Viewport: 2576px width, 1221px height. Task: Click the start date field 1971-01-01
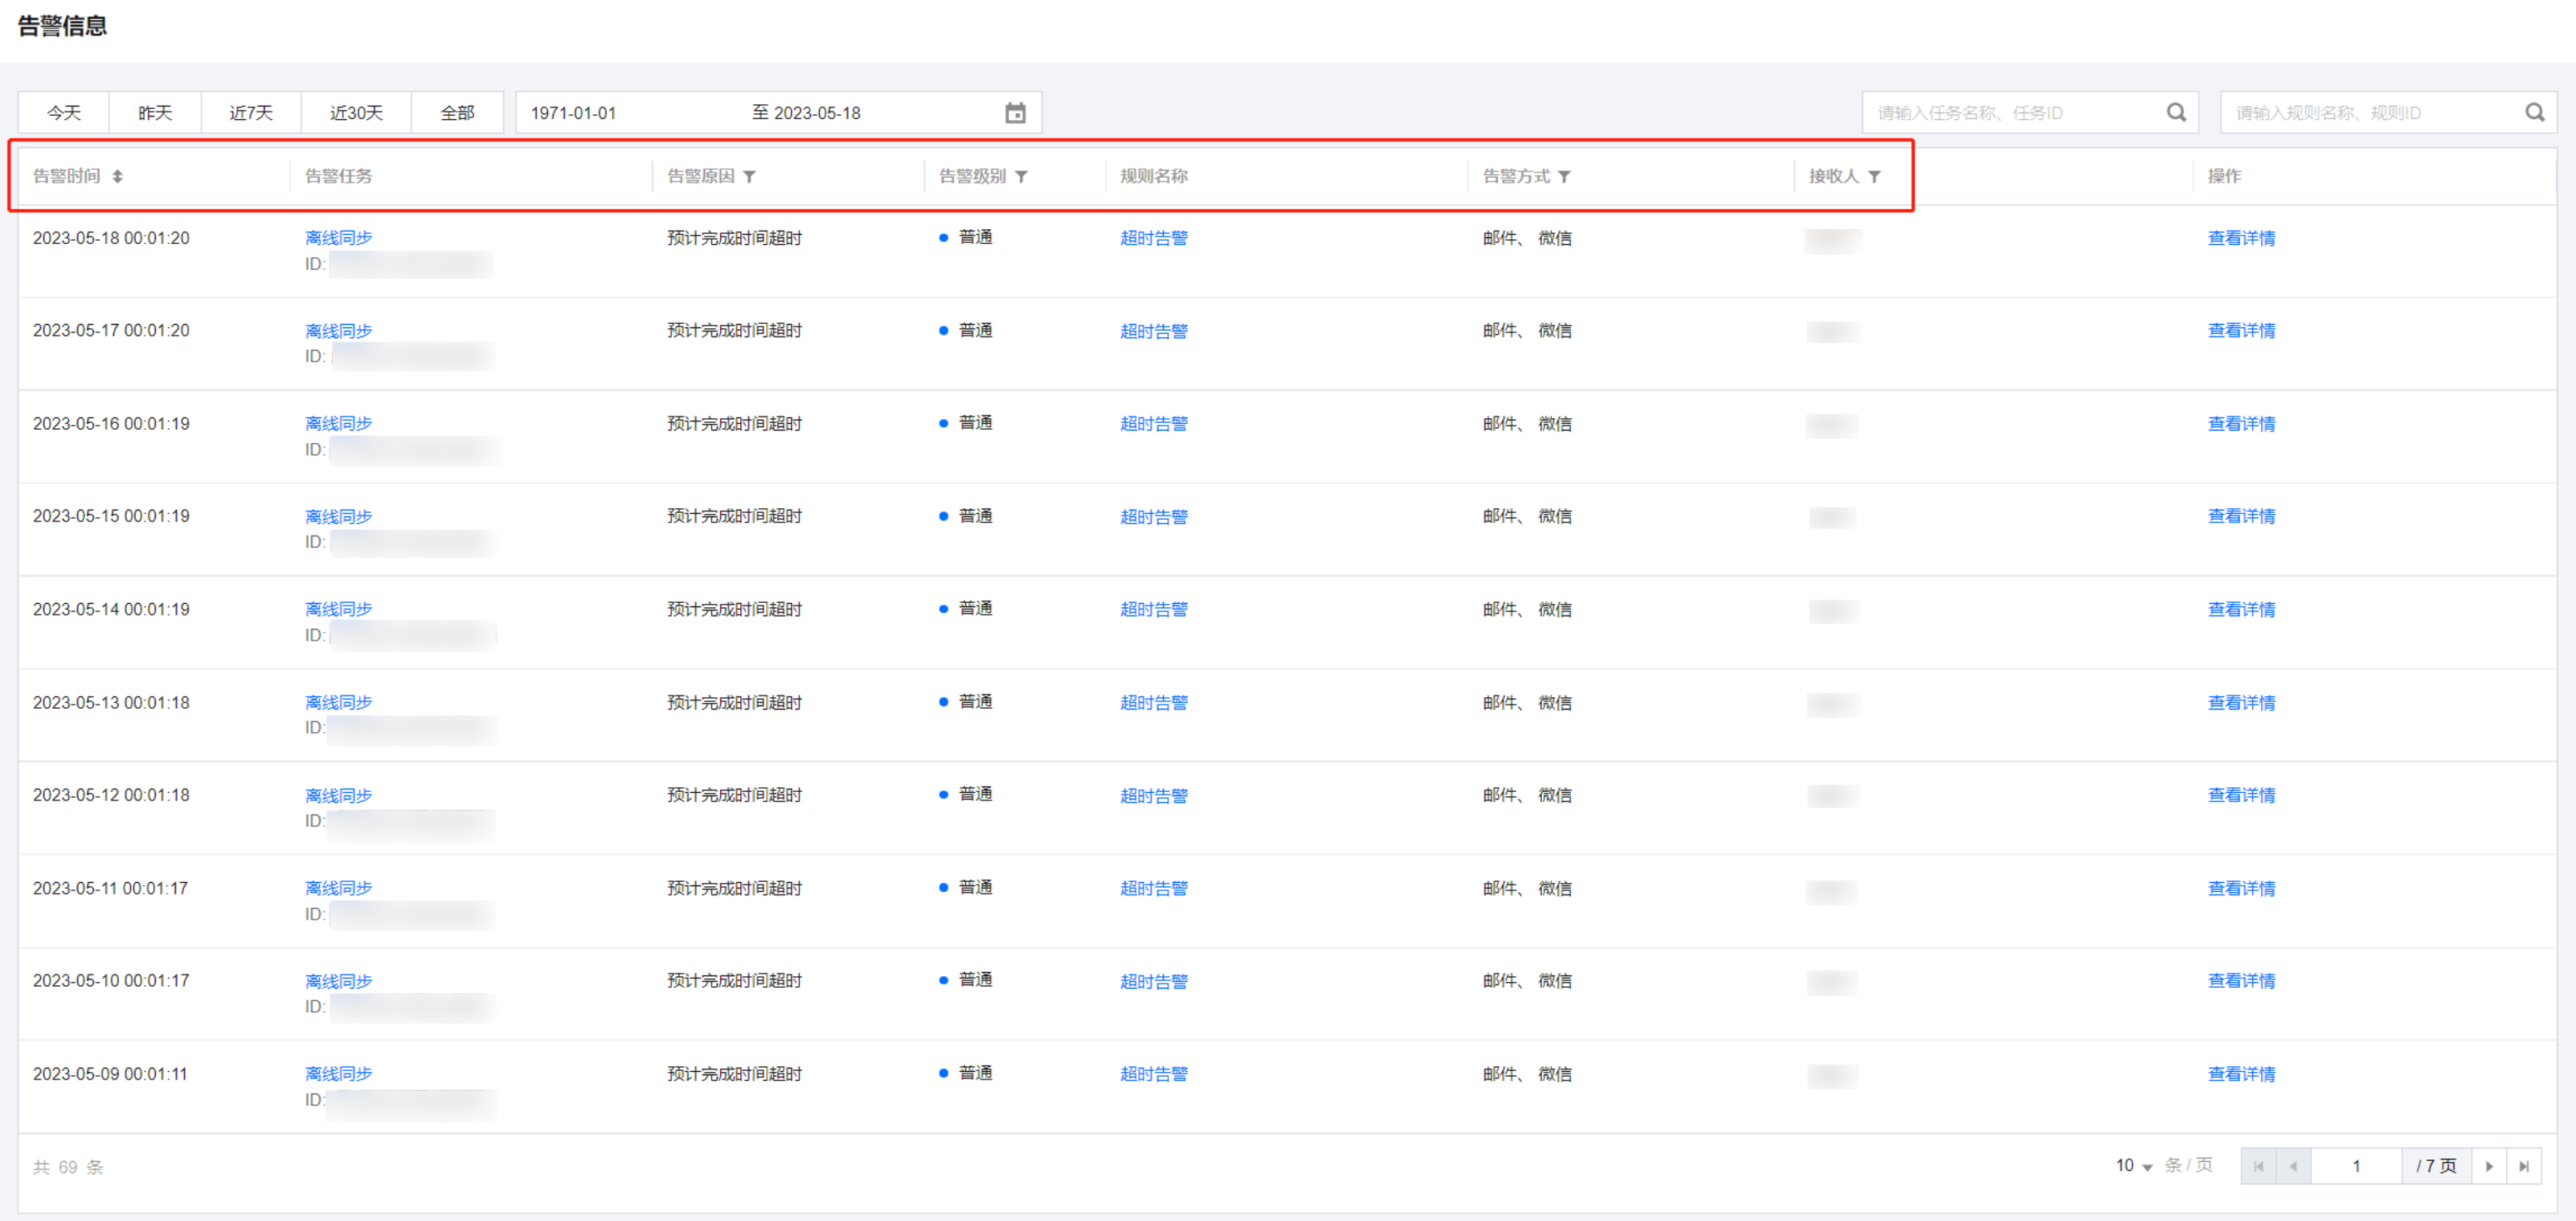(x=573, y=113)
